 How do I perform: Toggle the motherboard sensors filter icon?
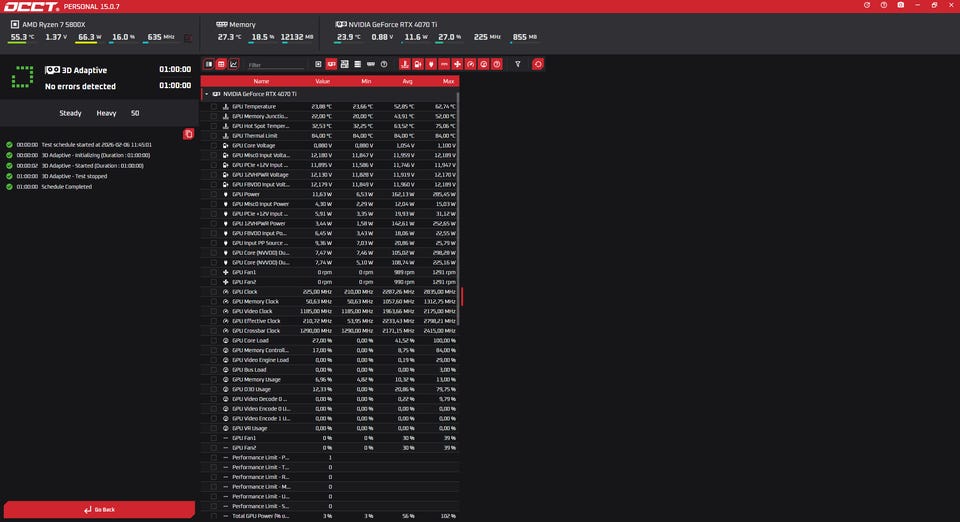pyautogui.click(x=345, y=64)
